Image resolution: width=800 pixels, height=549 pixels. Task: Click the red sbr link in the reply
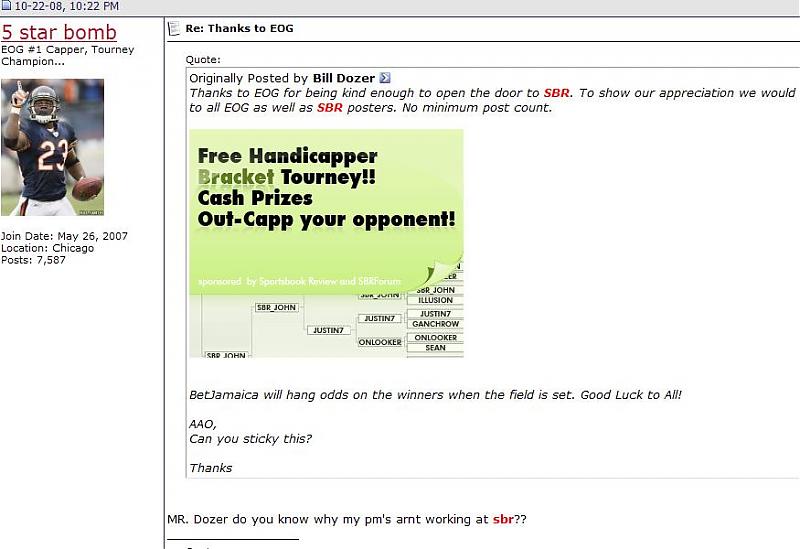pyautogui.click(x=503, y=520)
